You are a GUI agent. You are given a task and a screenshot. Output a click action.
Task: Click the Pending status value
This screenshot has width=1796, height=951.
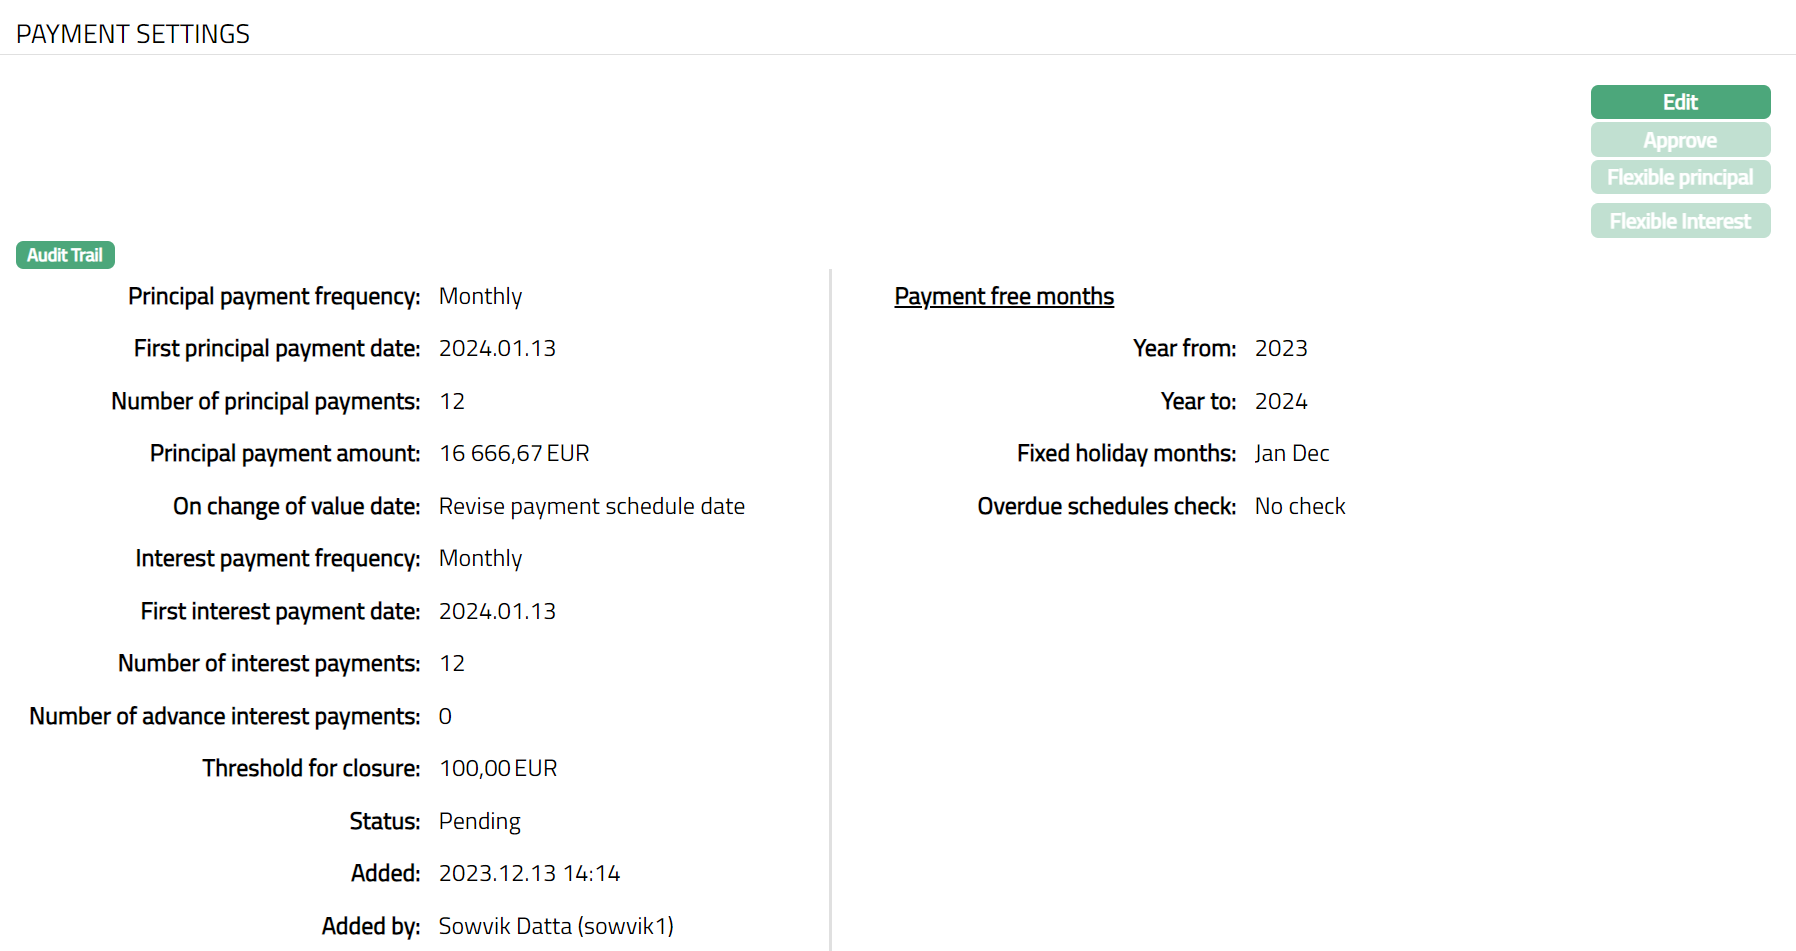point(479,822)
